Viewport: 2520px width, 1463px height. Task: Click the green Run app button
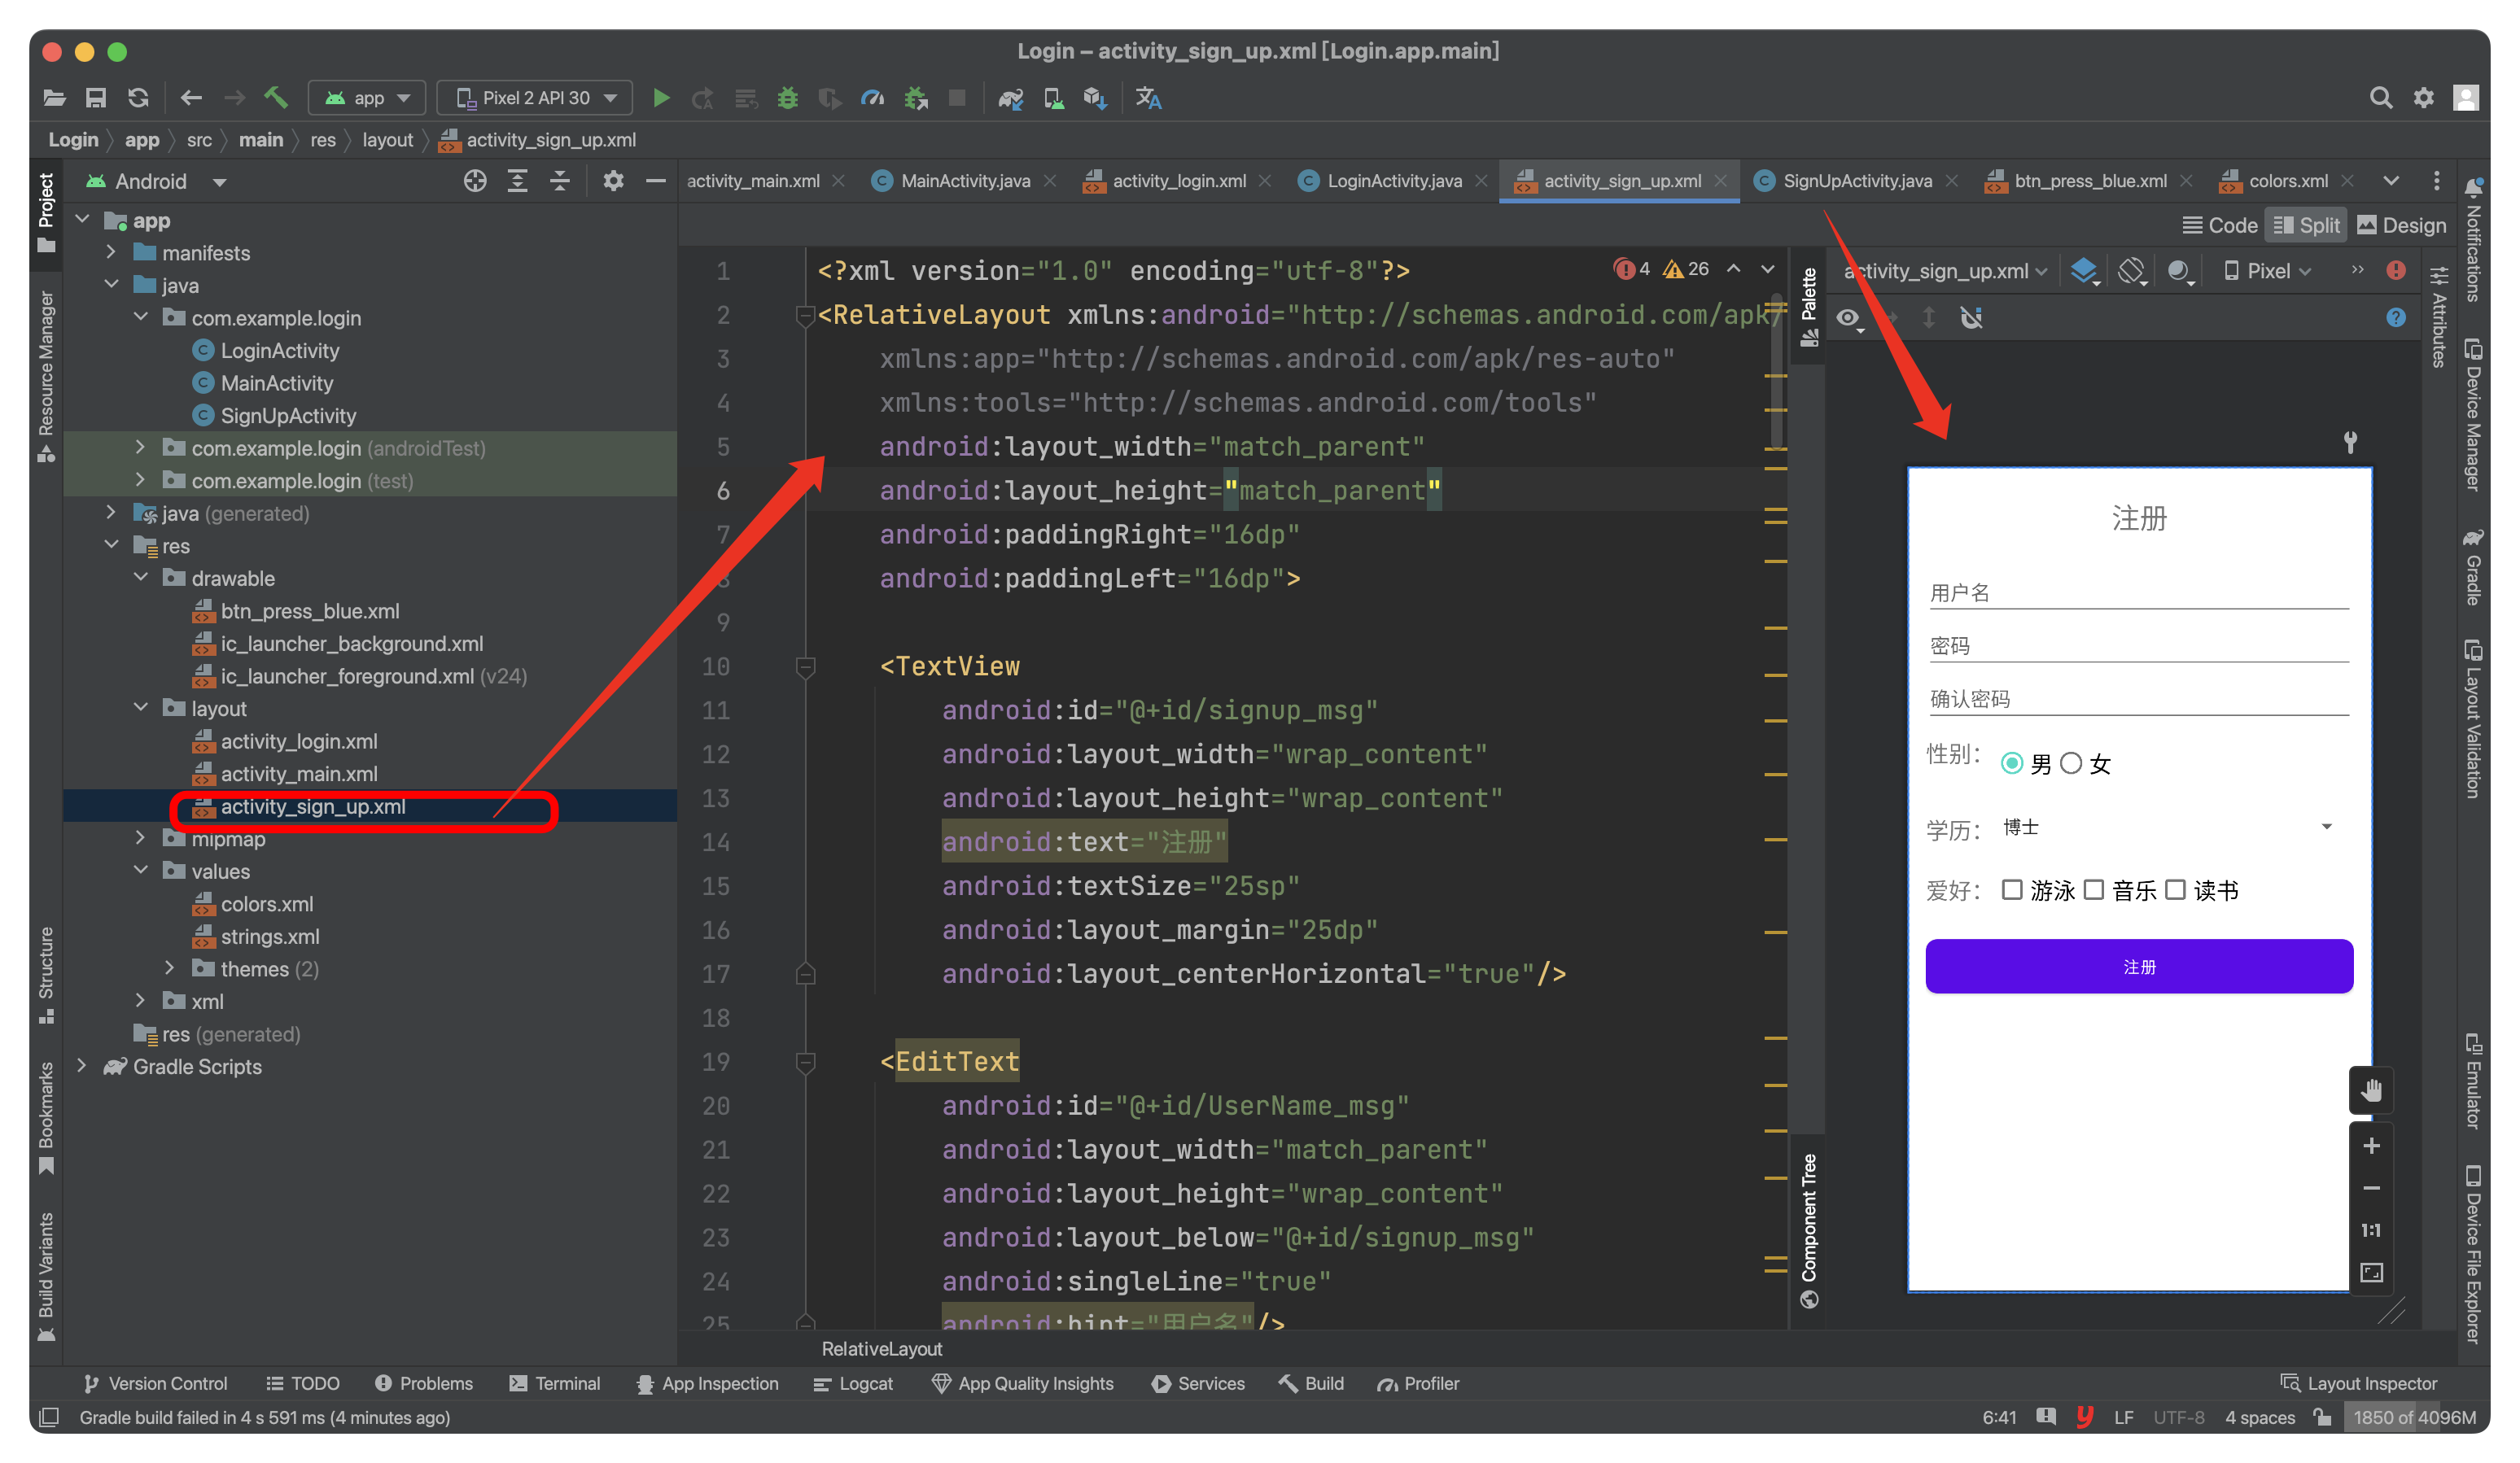[x=661, y=98]
